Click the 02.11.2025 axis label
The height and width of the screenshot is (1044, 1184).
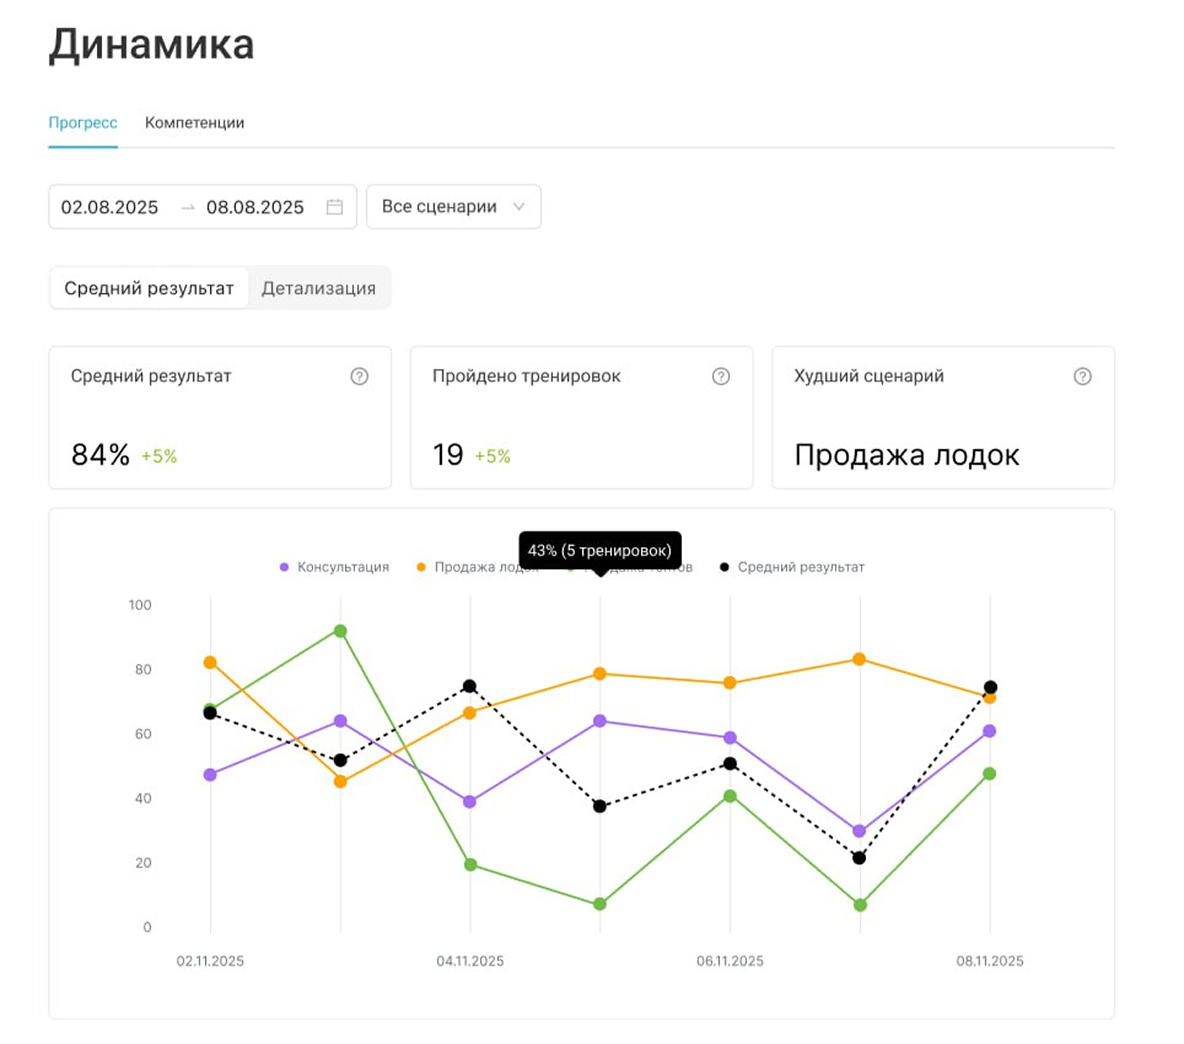pos(210,961)
